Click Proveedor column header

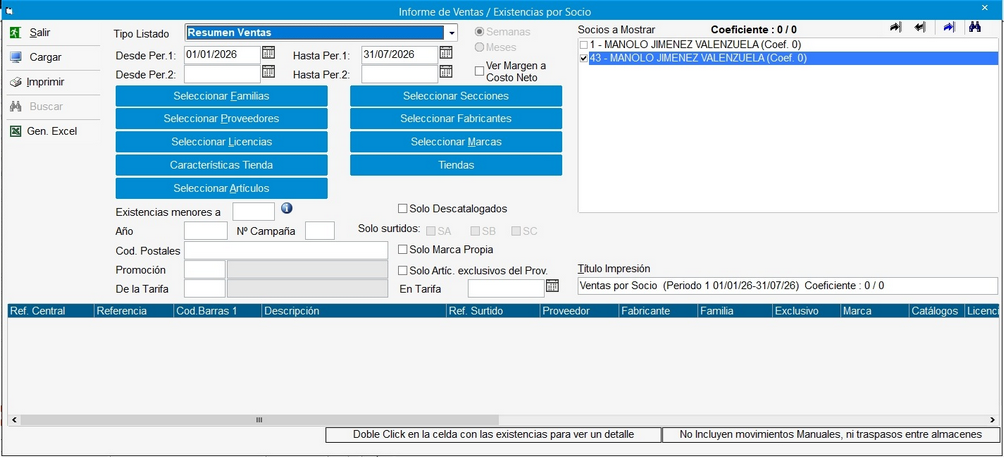click(579, 310)
